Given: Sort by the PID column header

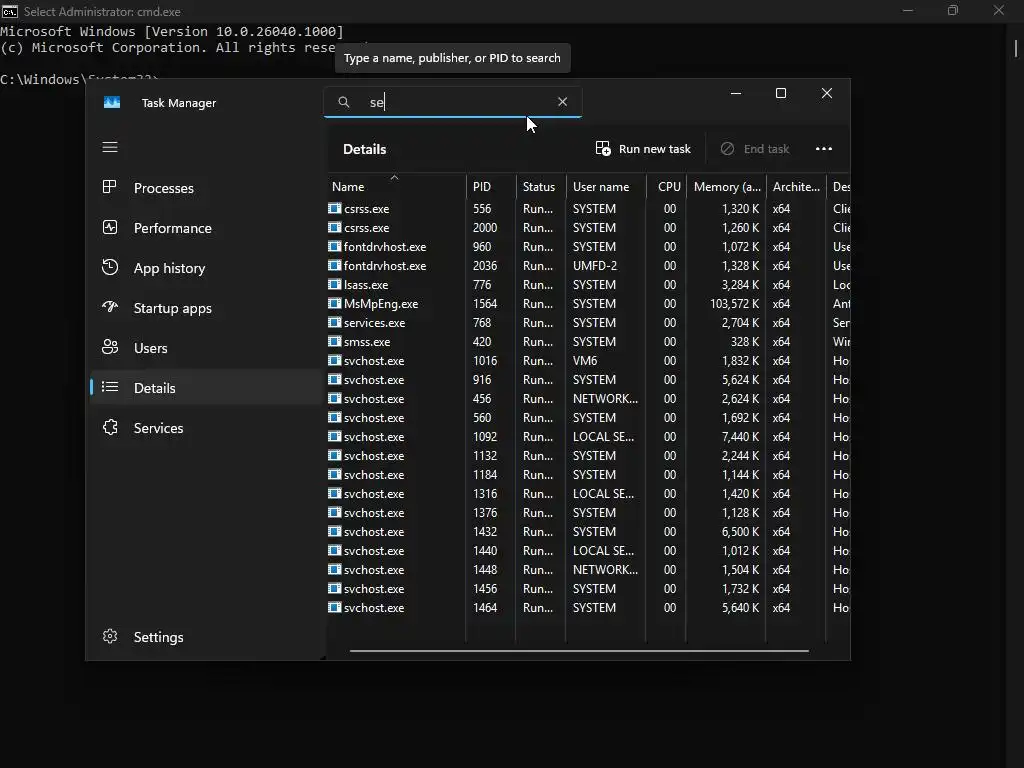Looking at the screenshot, I should pyautogui.click(x=490, y=187).
